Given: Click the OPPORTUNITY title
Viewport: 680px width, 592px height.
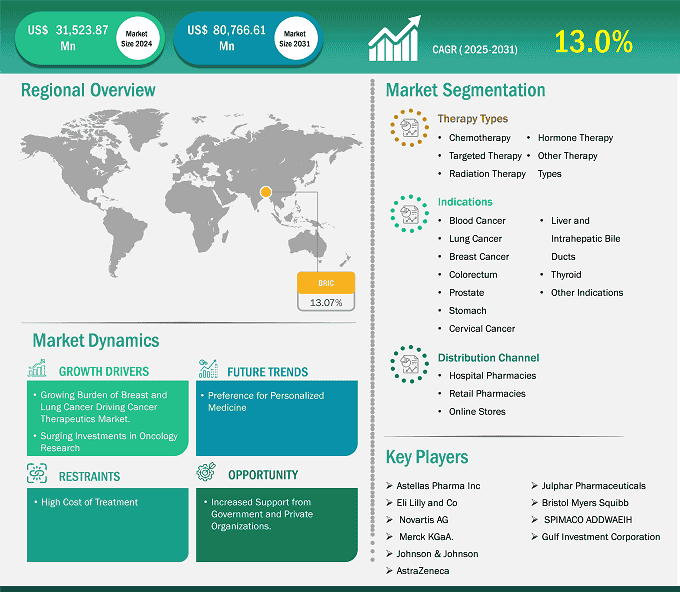Looking at the screenshot, I should click(263, 475).
